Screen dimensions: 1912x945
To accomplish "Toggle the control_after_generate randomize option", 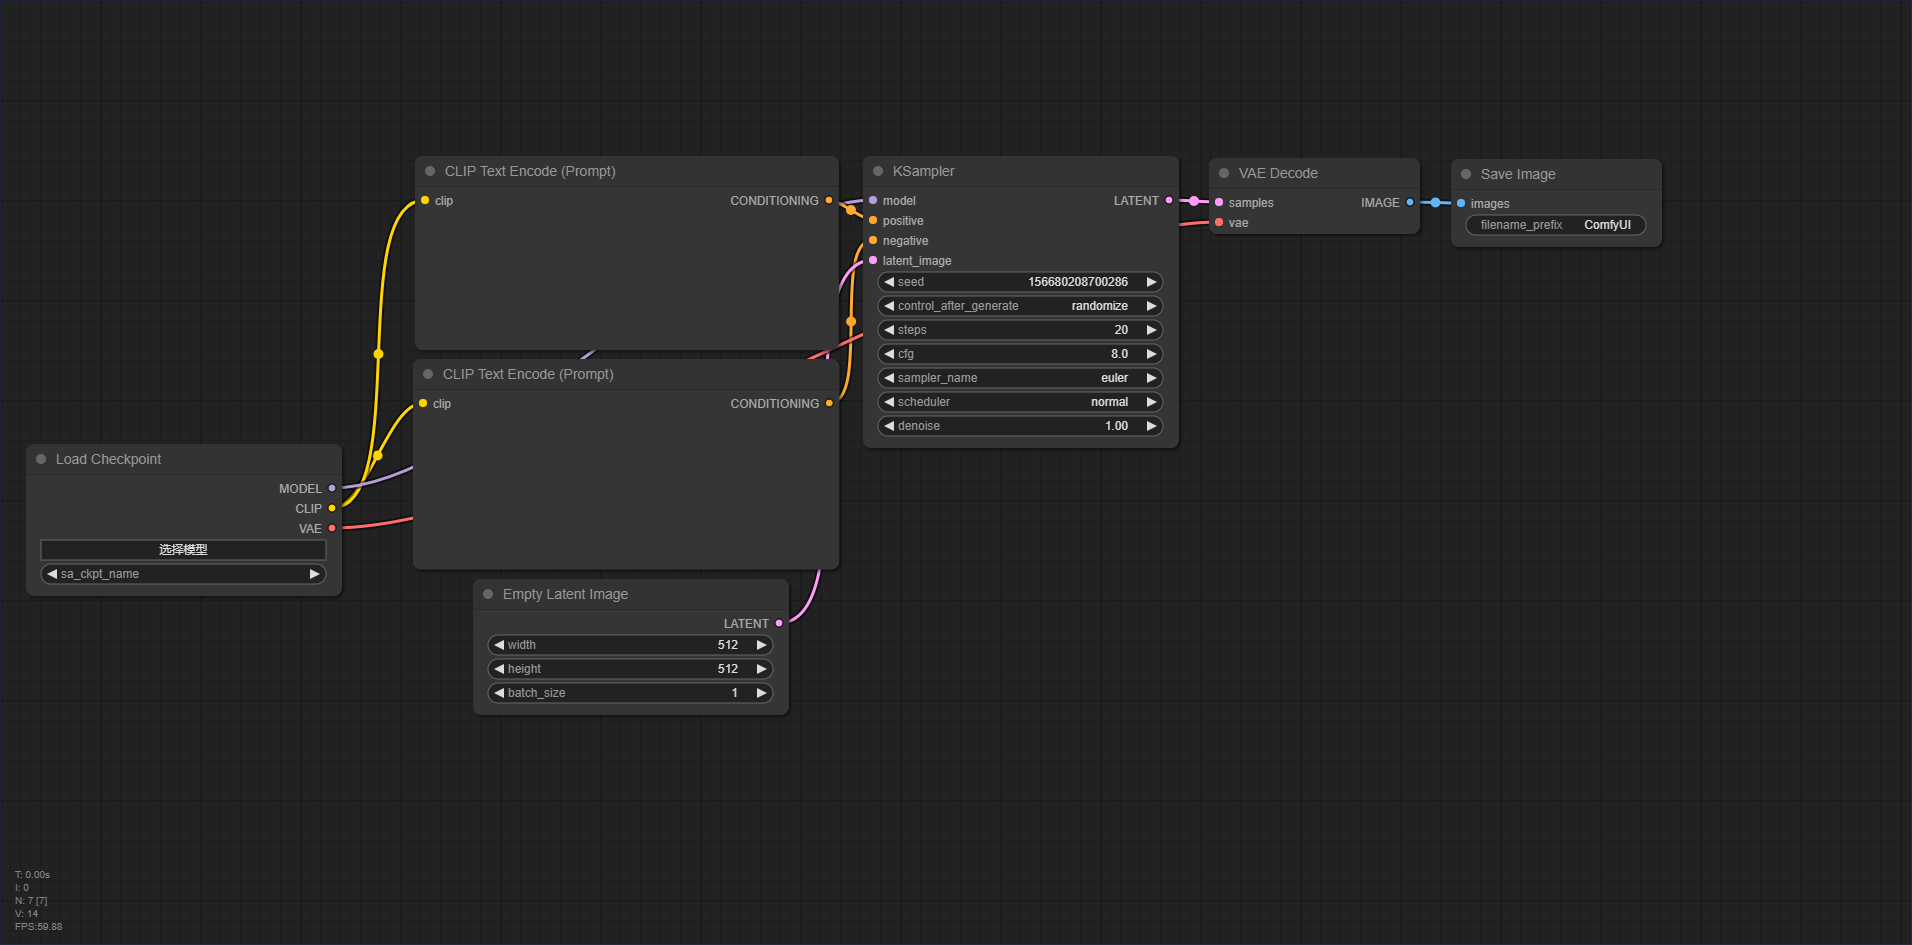I will coord(1020,306).
